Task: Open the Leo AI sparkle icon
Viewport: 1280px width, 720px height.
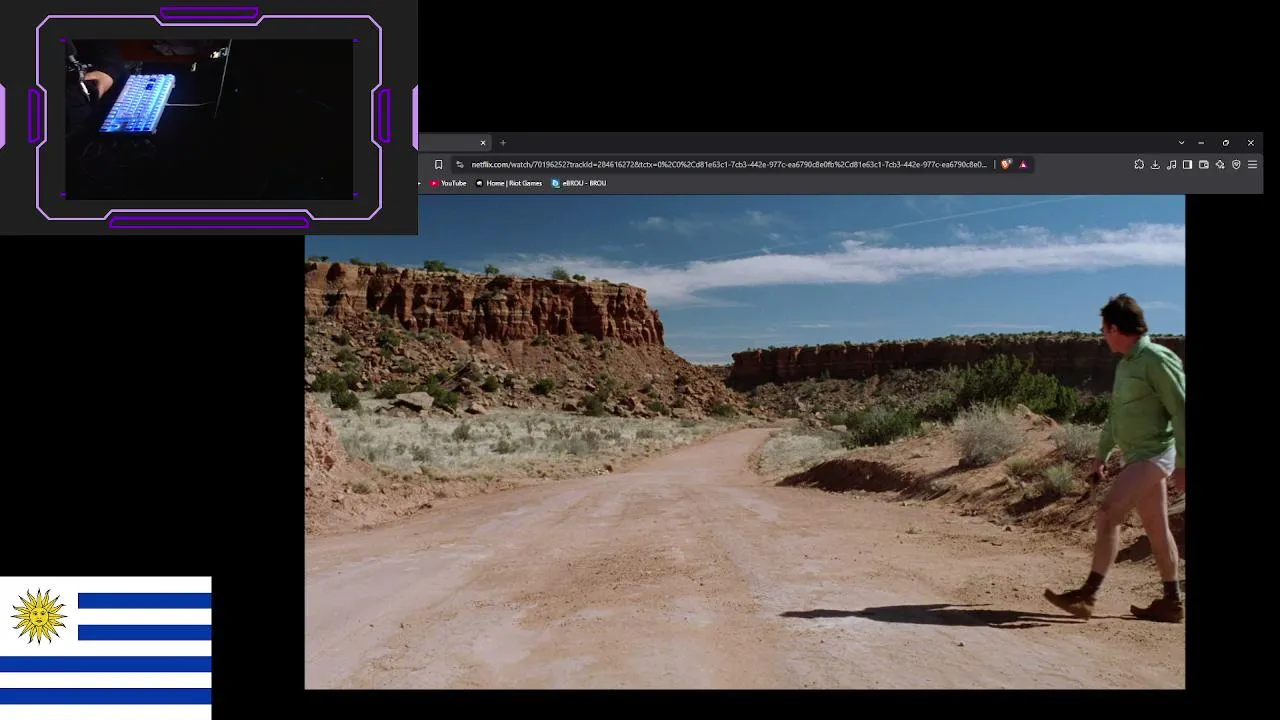Action: (x=1220, y=164)
